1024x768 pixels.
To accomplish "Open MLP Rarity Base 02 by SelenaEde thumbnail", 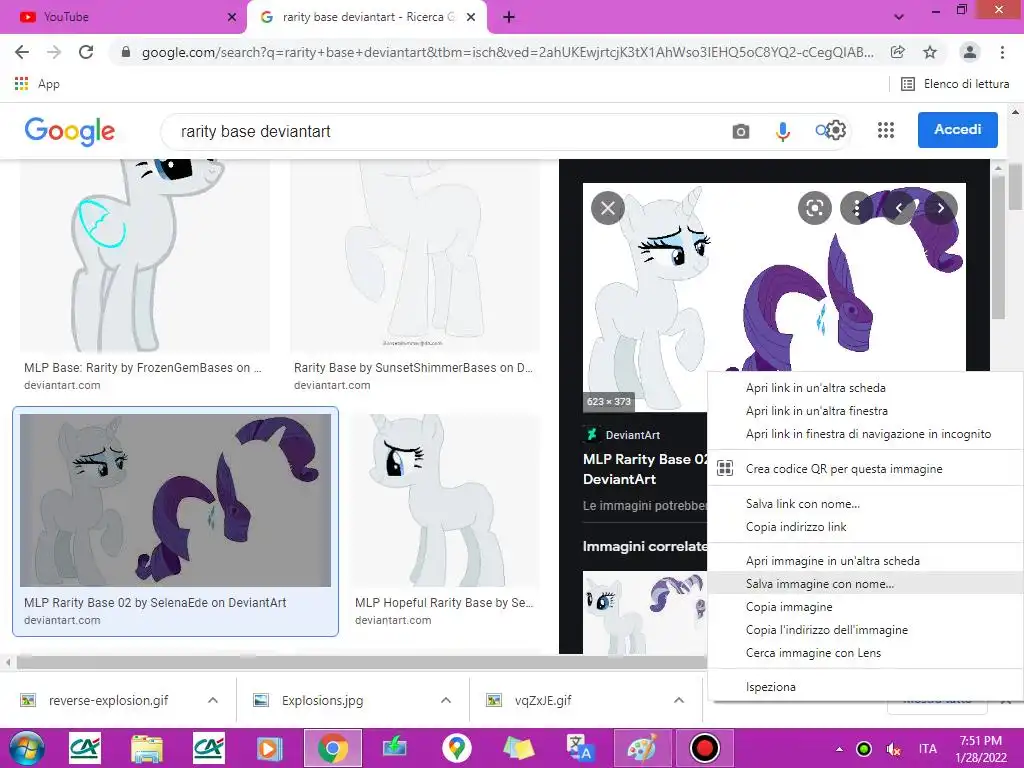I will [x=176, y=500].
